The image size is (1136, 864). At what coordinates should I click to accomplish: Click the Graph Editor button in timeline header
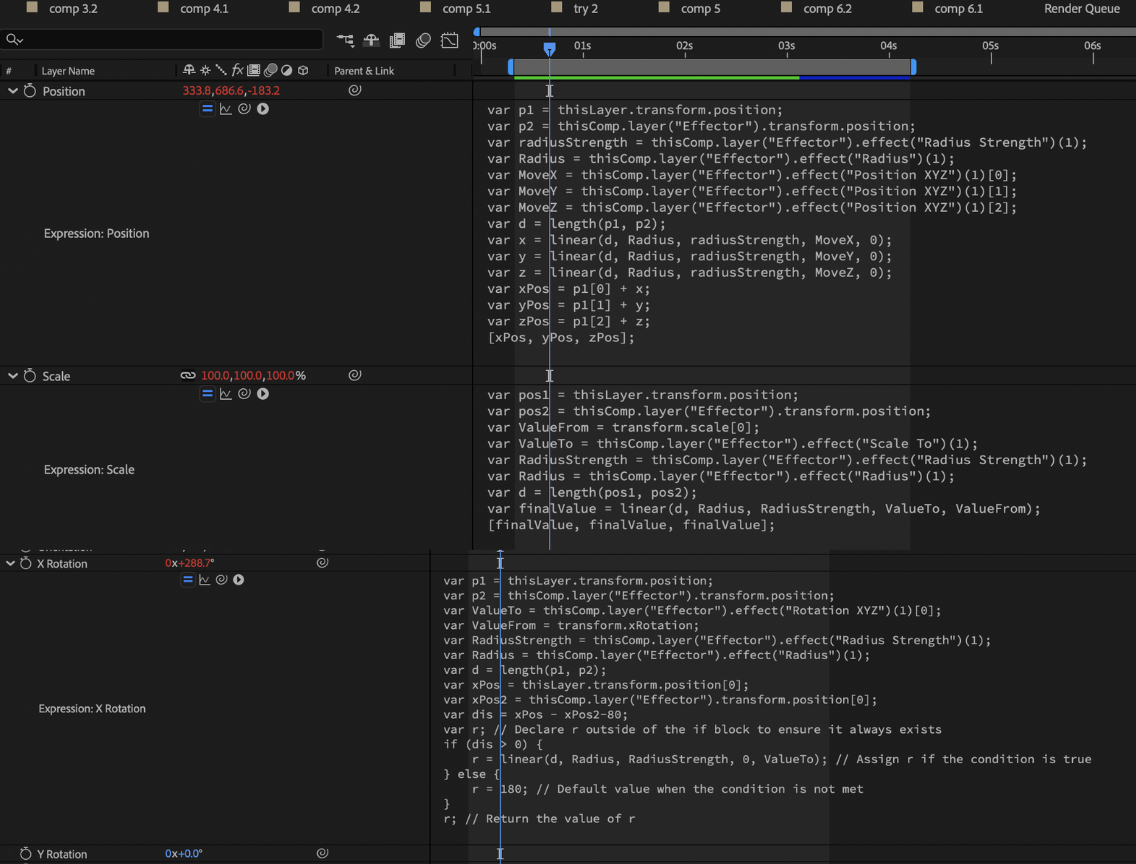[x=450, y=40]
